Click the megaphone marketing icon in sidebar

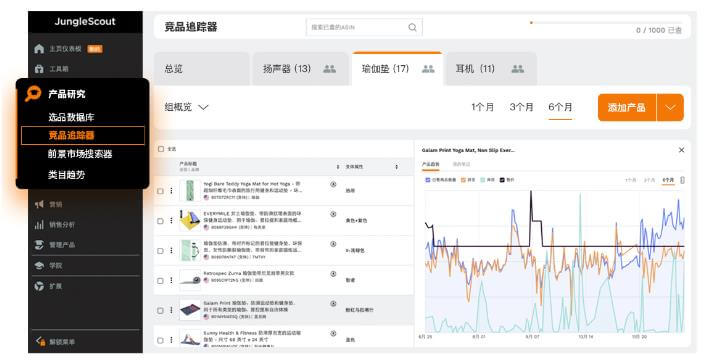click(39, 204)
